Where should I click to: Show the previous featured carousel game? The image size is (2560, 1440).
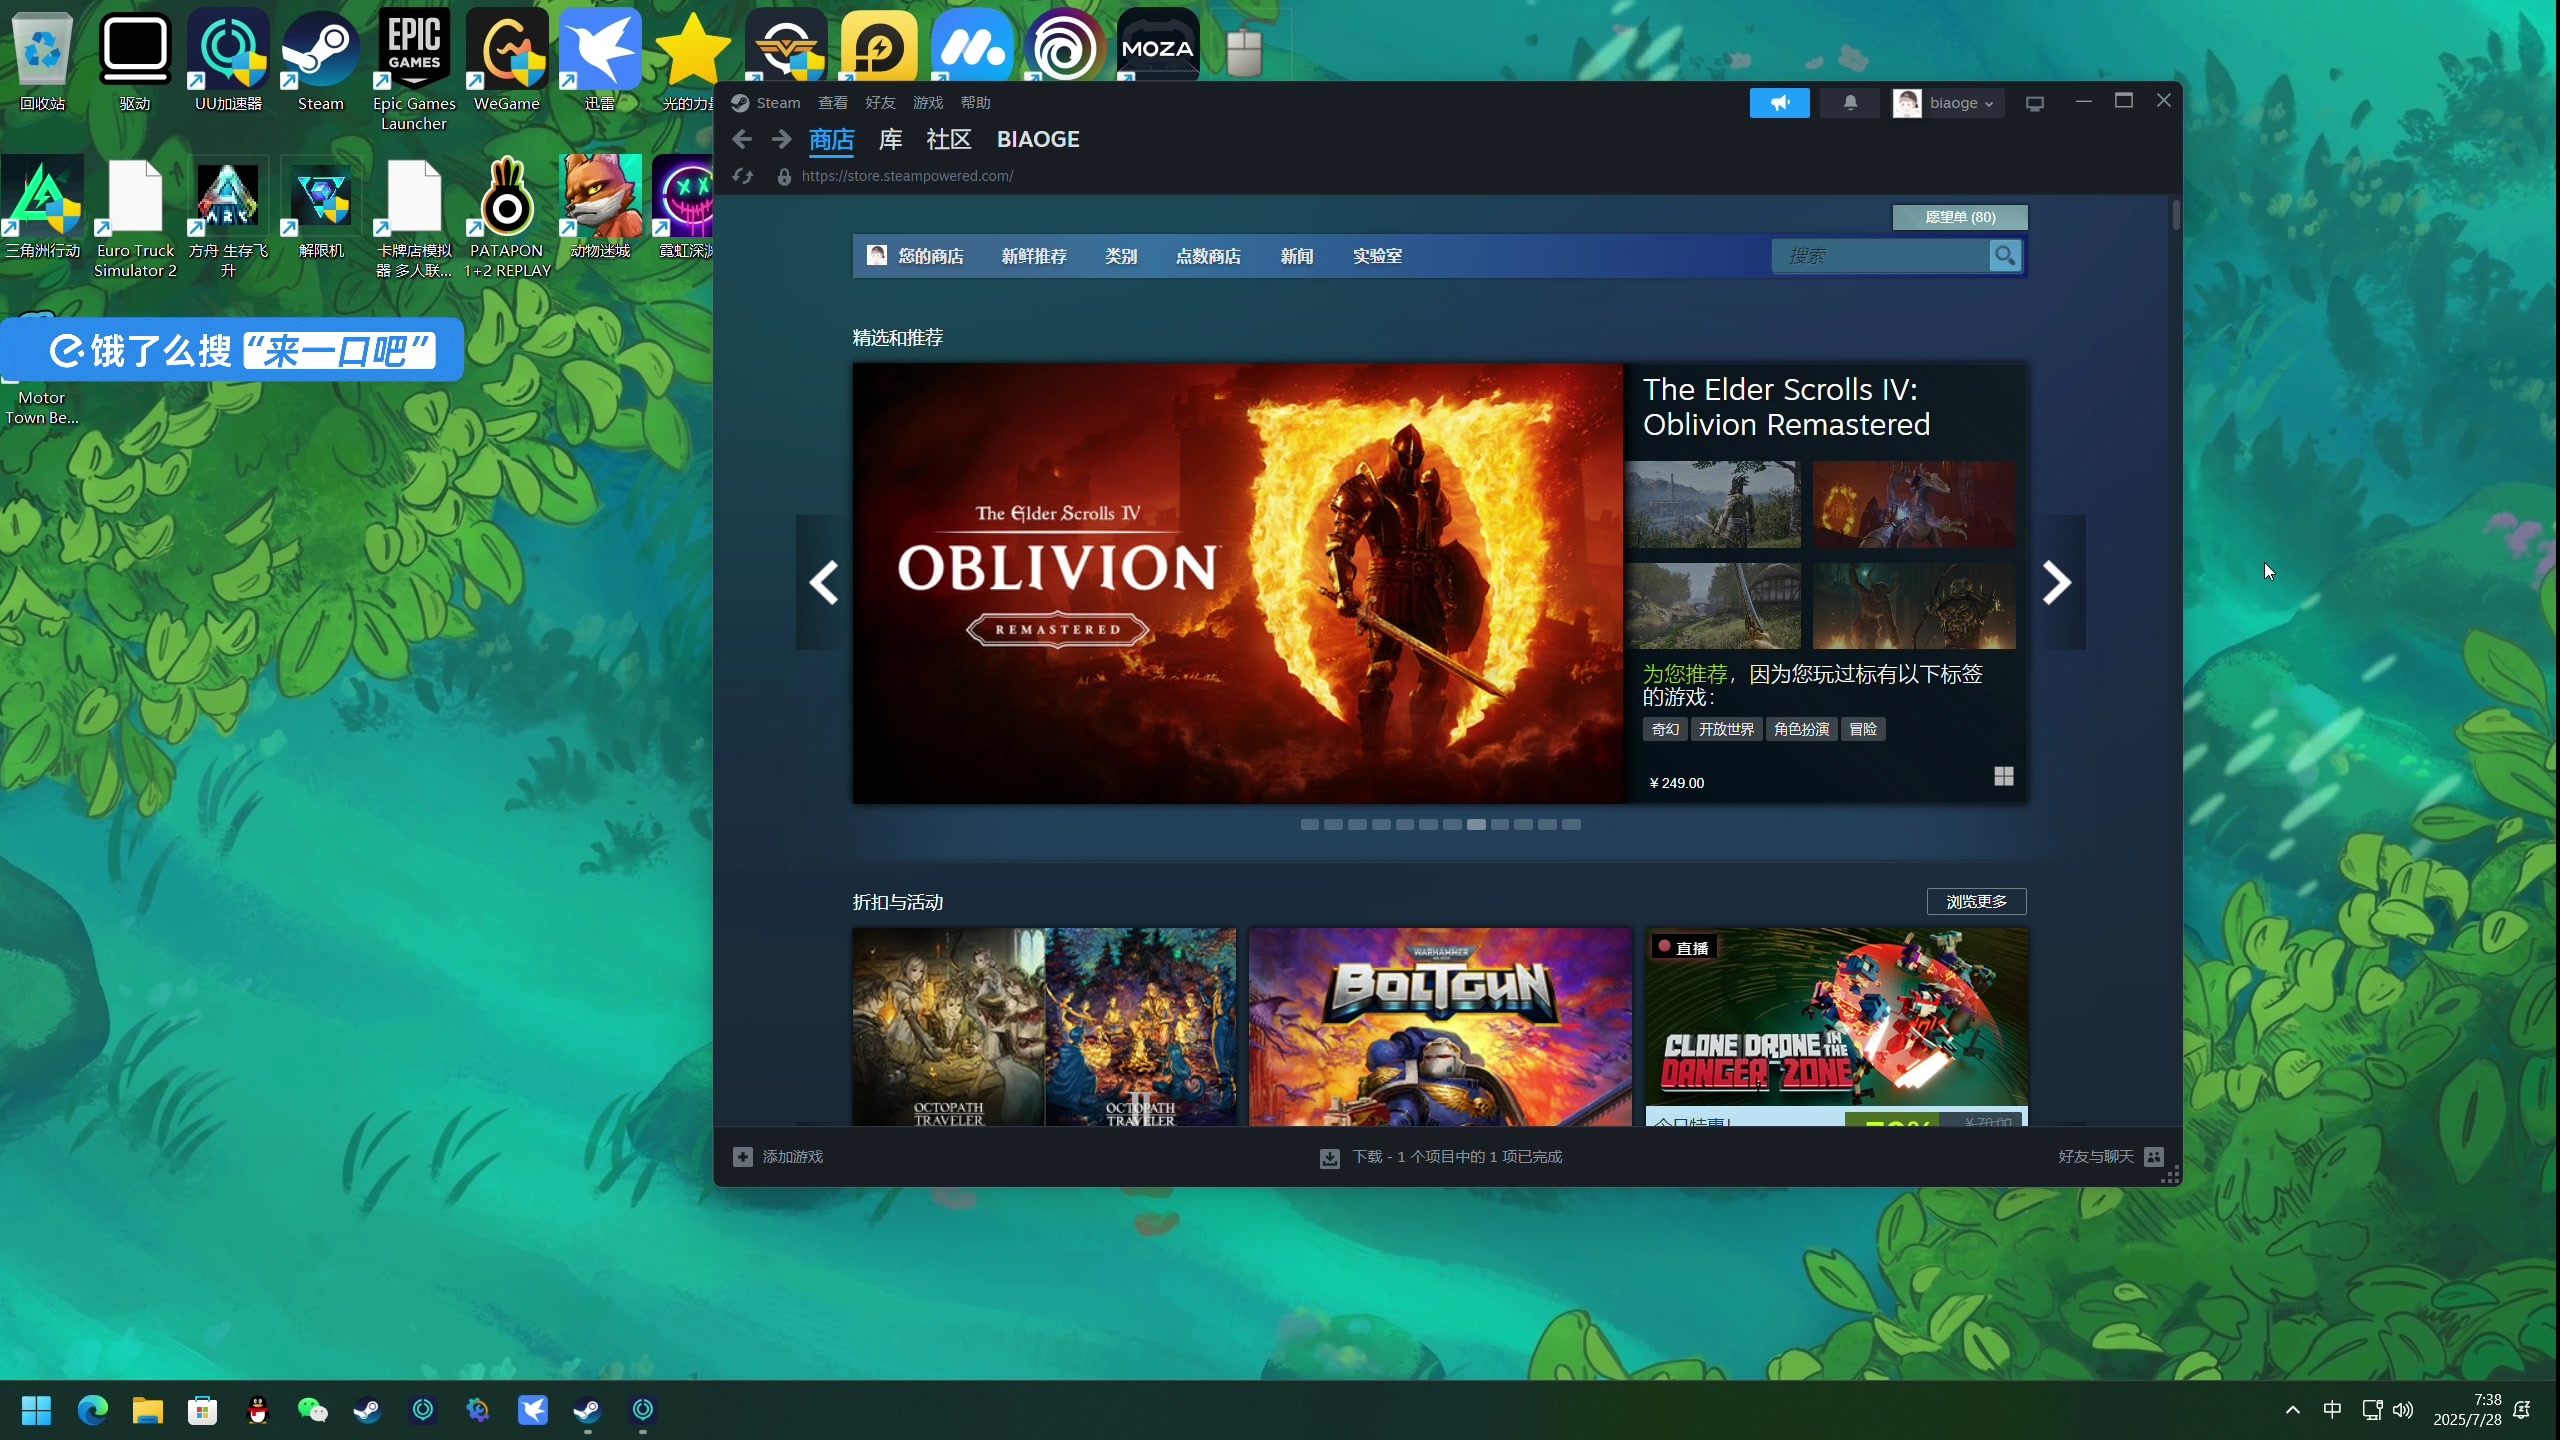tap(824, 582)
